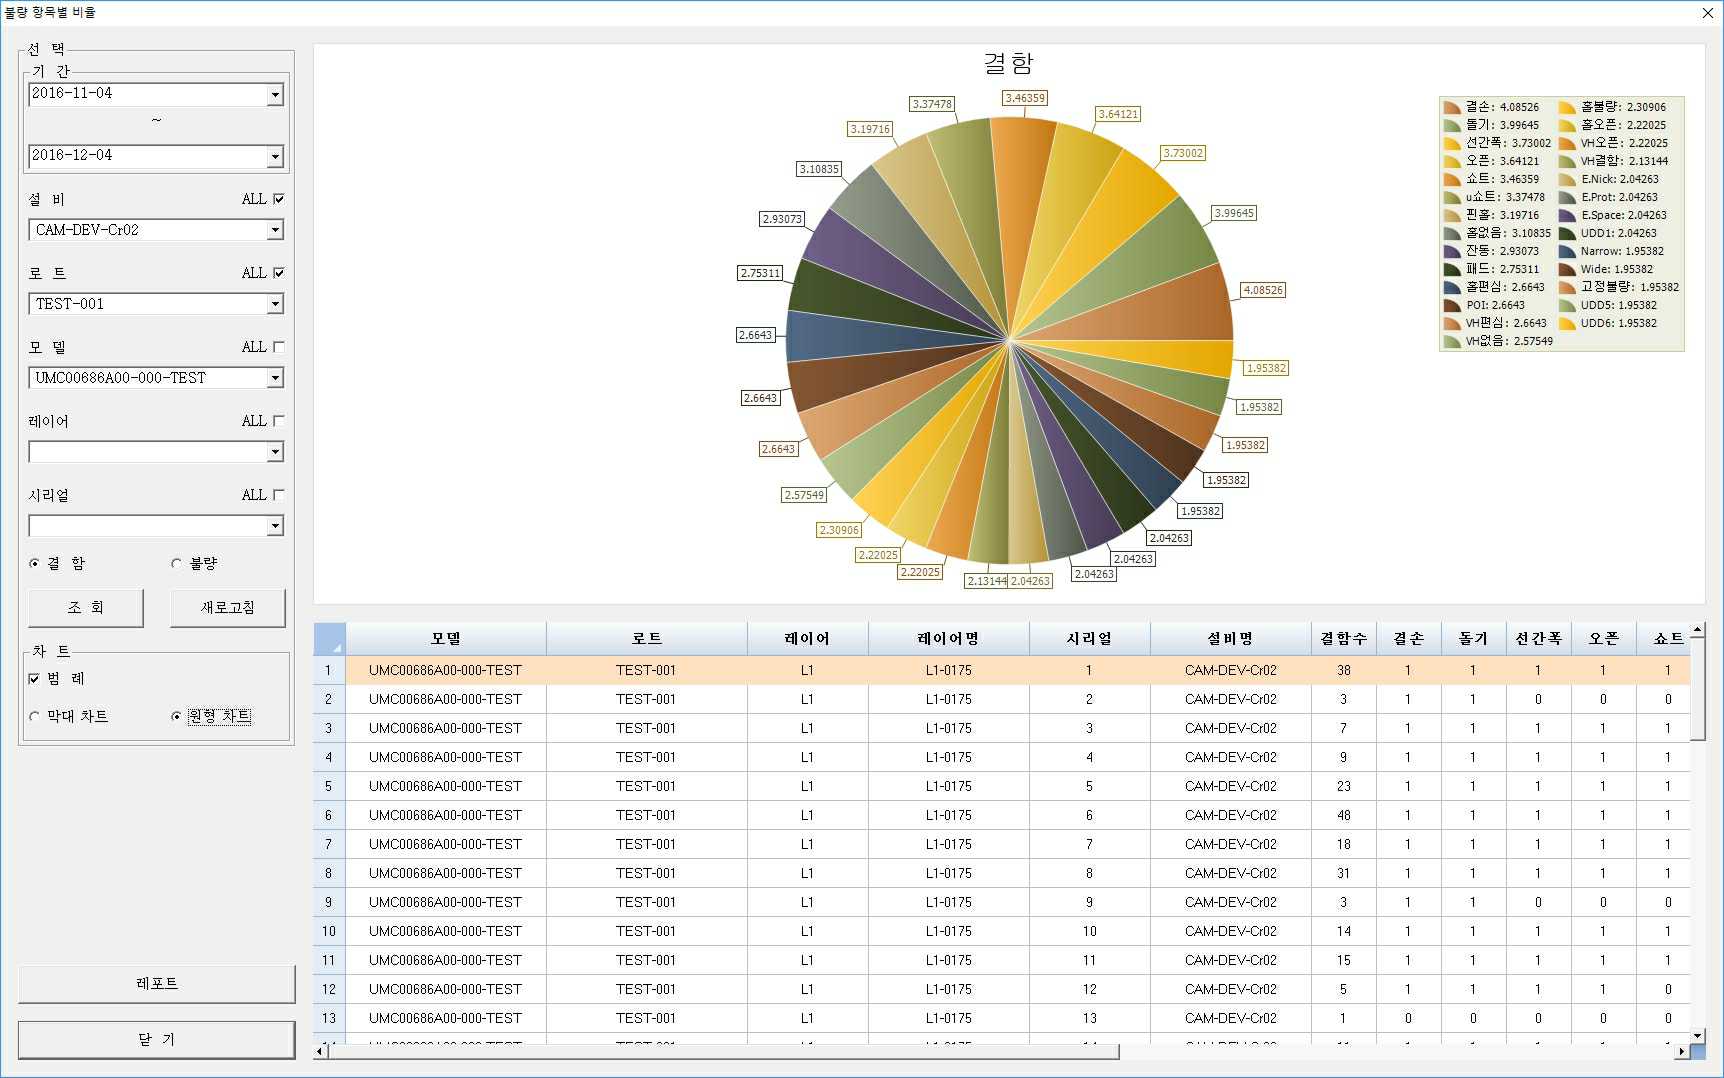Open the start date 2016-11-04 dropdown
The image size is (1724, 1078).
coord(275,95)
